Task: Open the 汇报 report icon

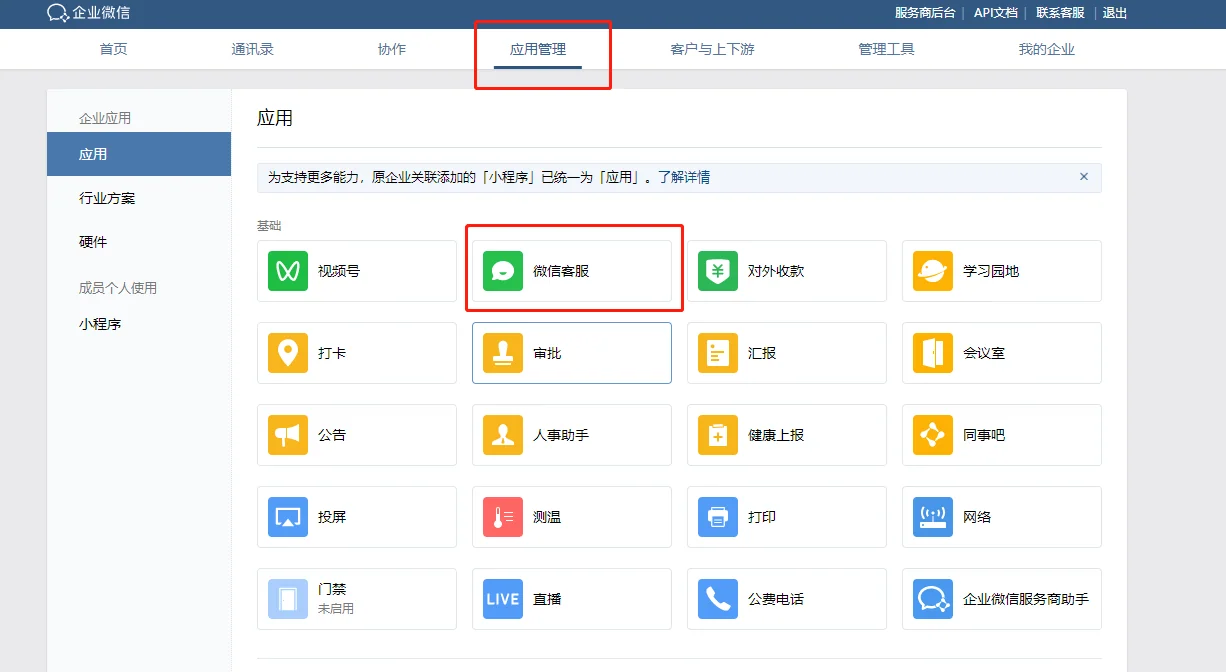Action: tap(718, 353)
